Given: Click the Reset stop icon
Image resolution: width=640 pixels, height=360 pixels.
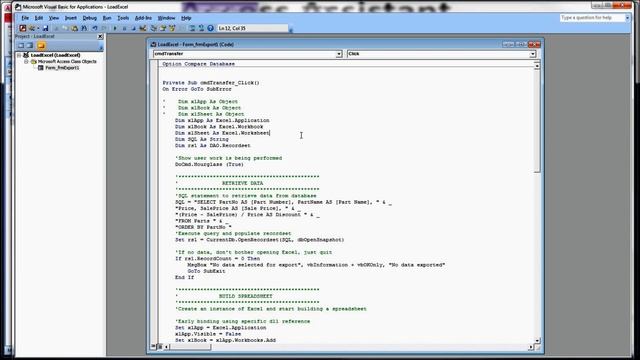Looking at the screenshot, I should [133, 28].
